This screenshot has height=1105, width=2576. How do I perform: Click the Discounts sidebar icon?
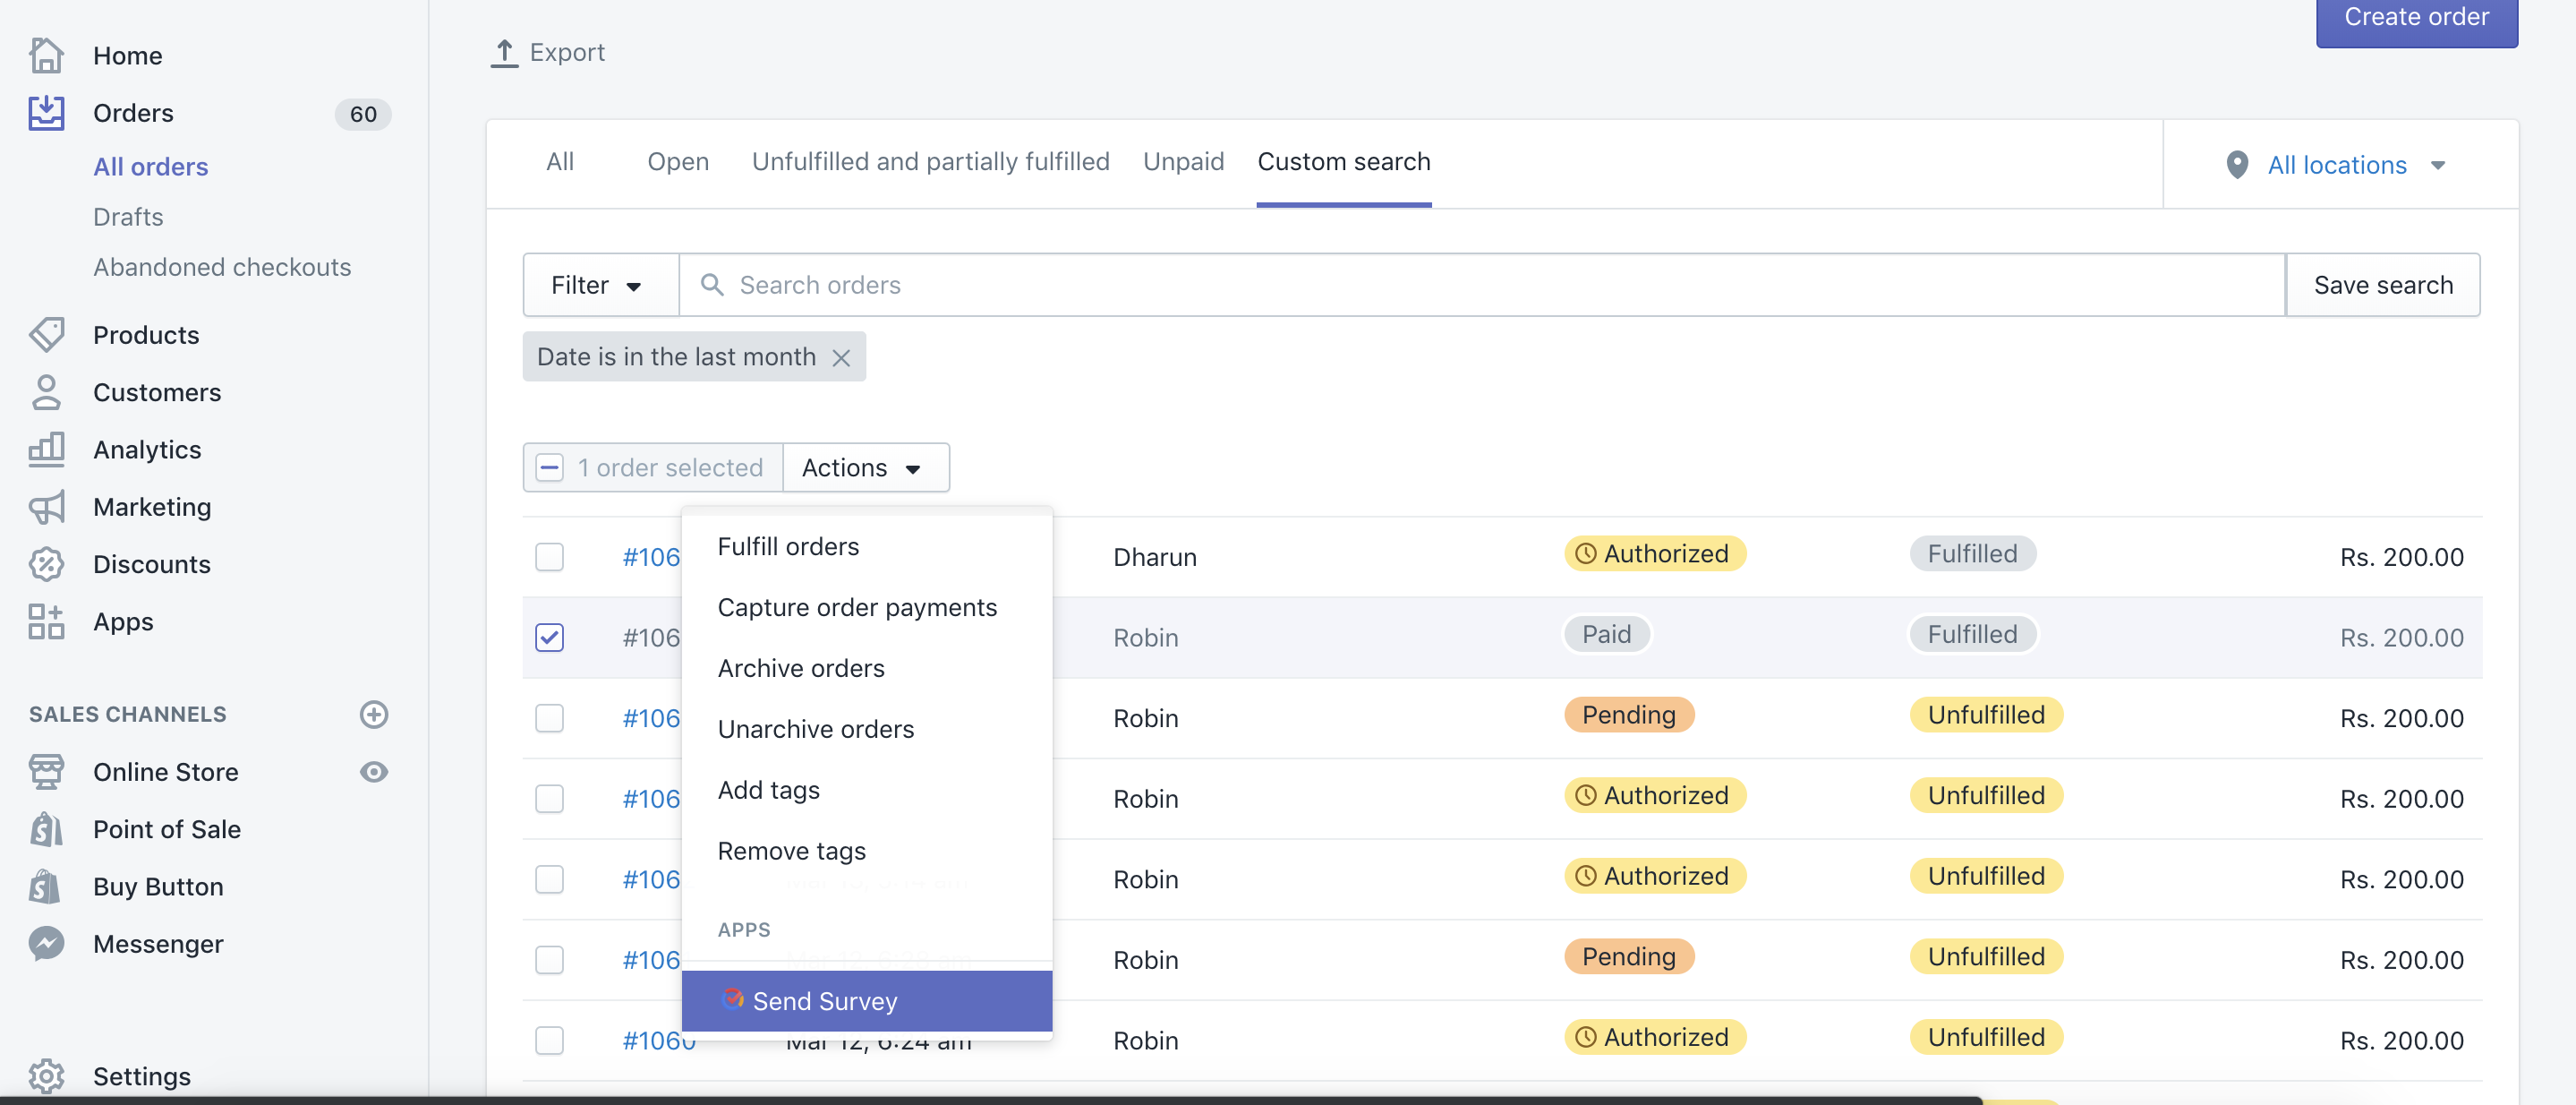tap(47, 562)
